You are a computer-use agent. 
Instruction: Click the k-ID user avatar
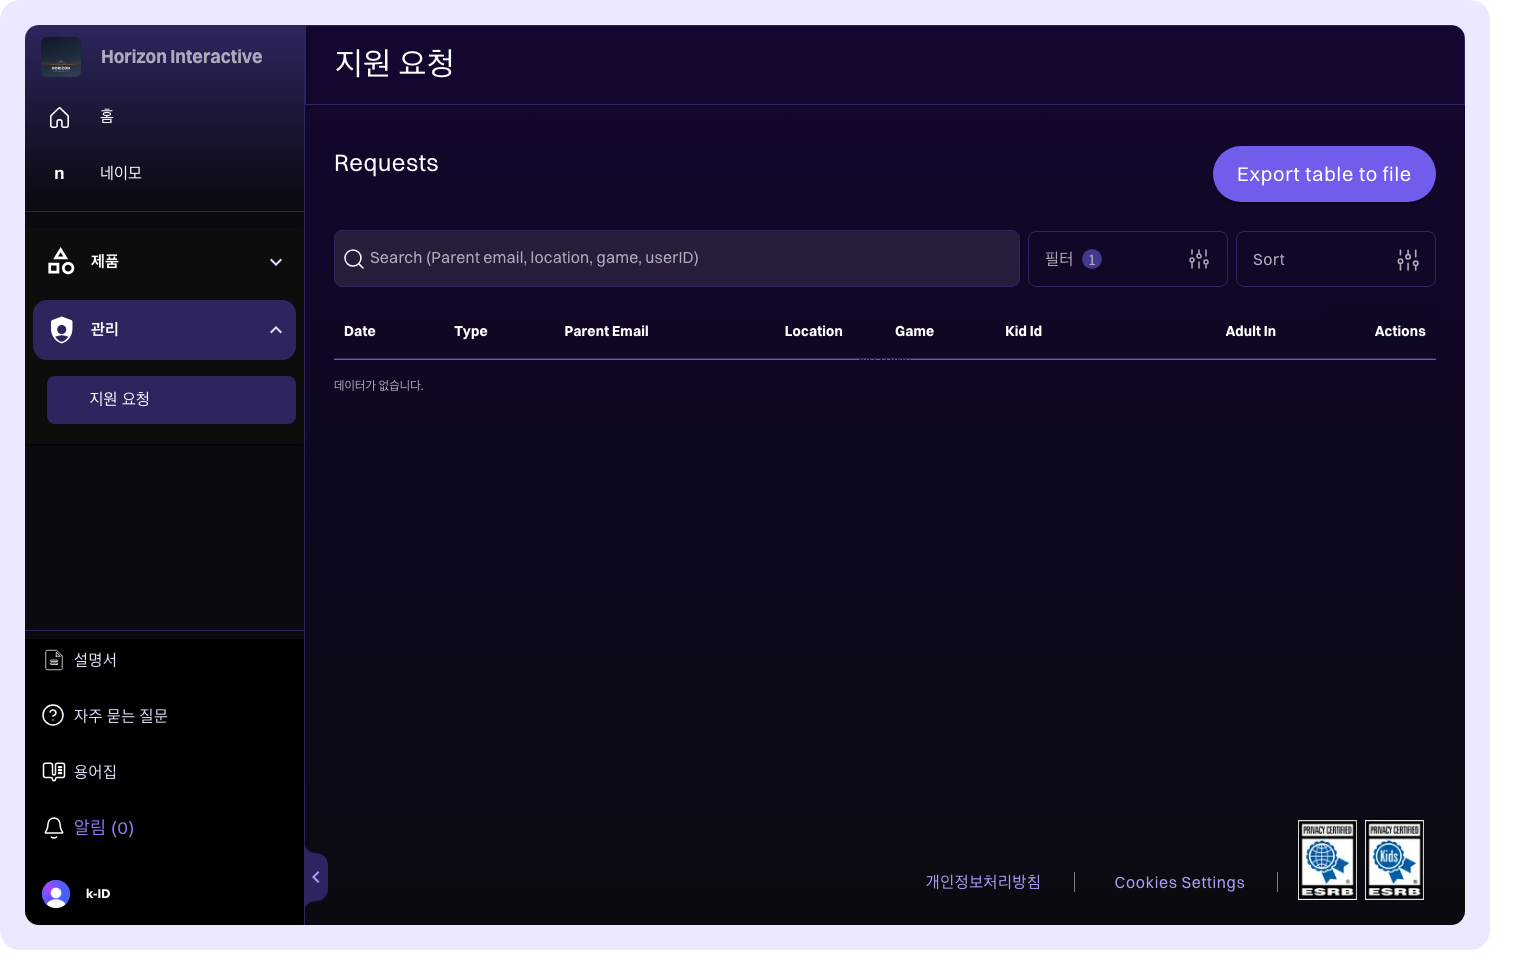[x=56, y=894]
